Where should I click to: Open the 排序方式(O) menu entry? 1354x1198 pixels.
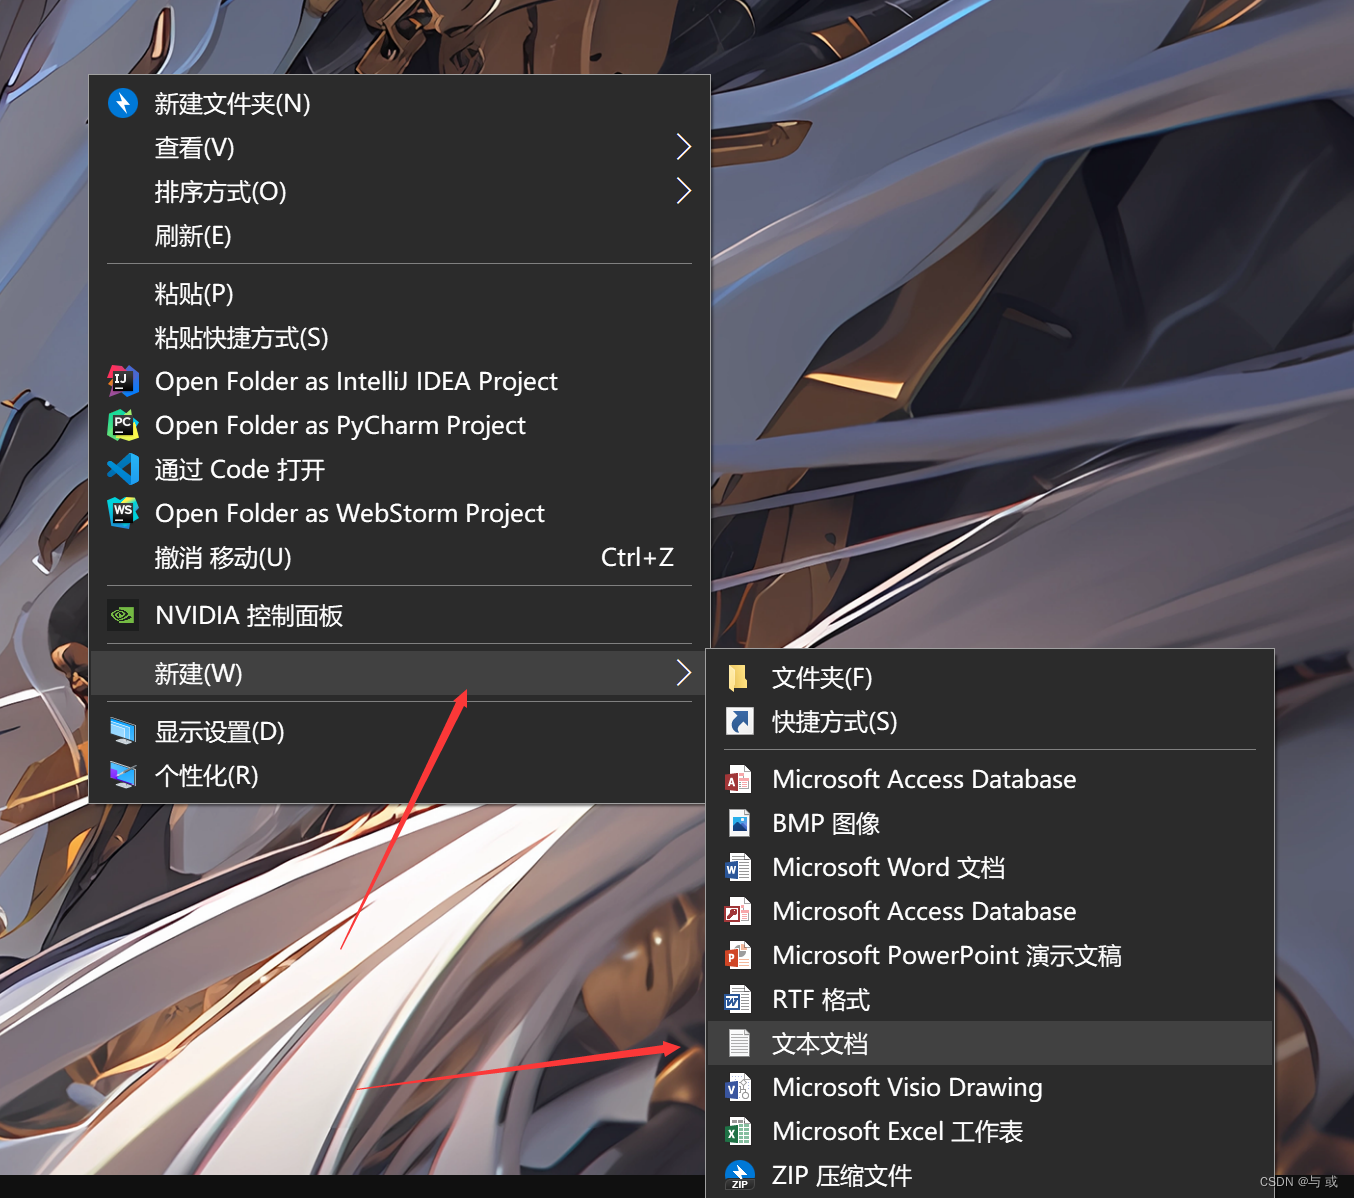(400, 191)
